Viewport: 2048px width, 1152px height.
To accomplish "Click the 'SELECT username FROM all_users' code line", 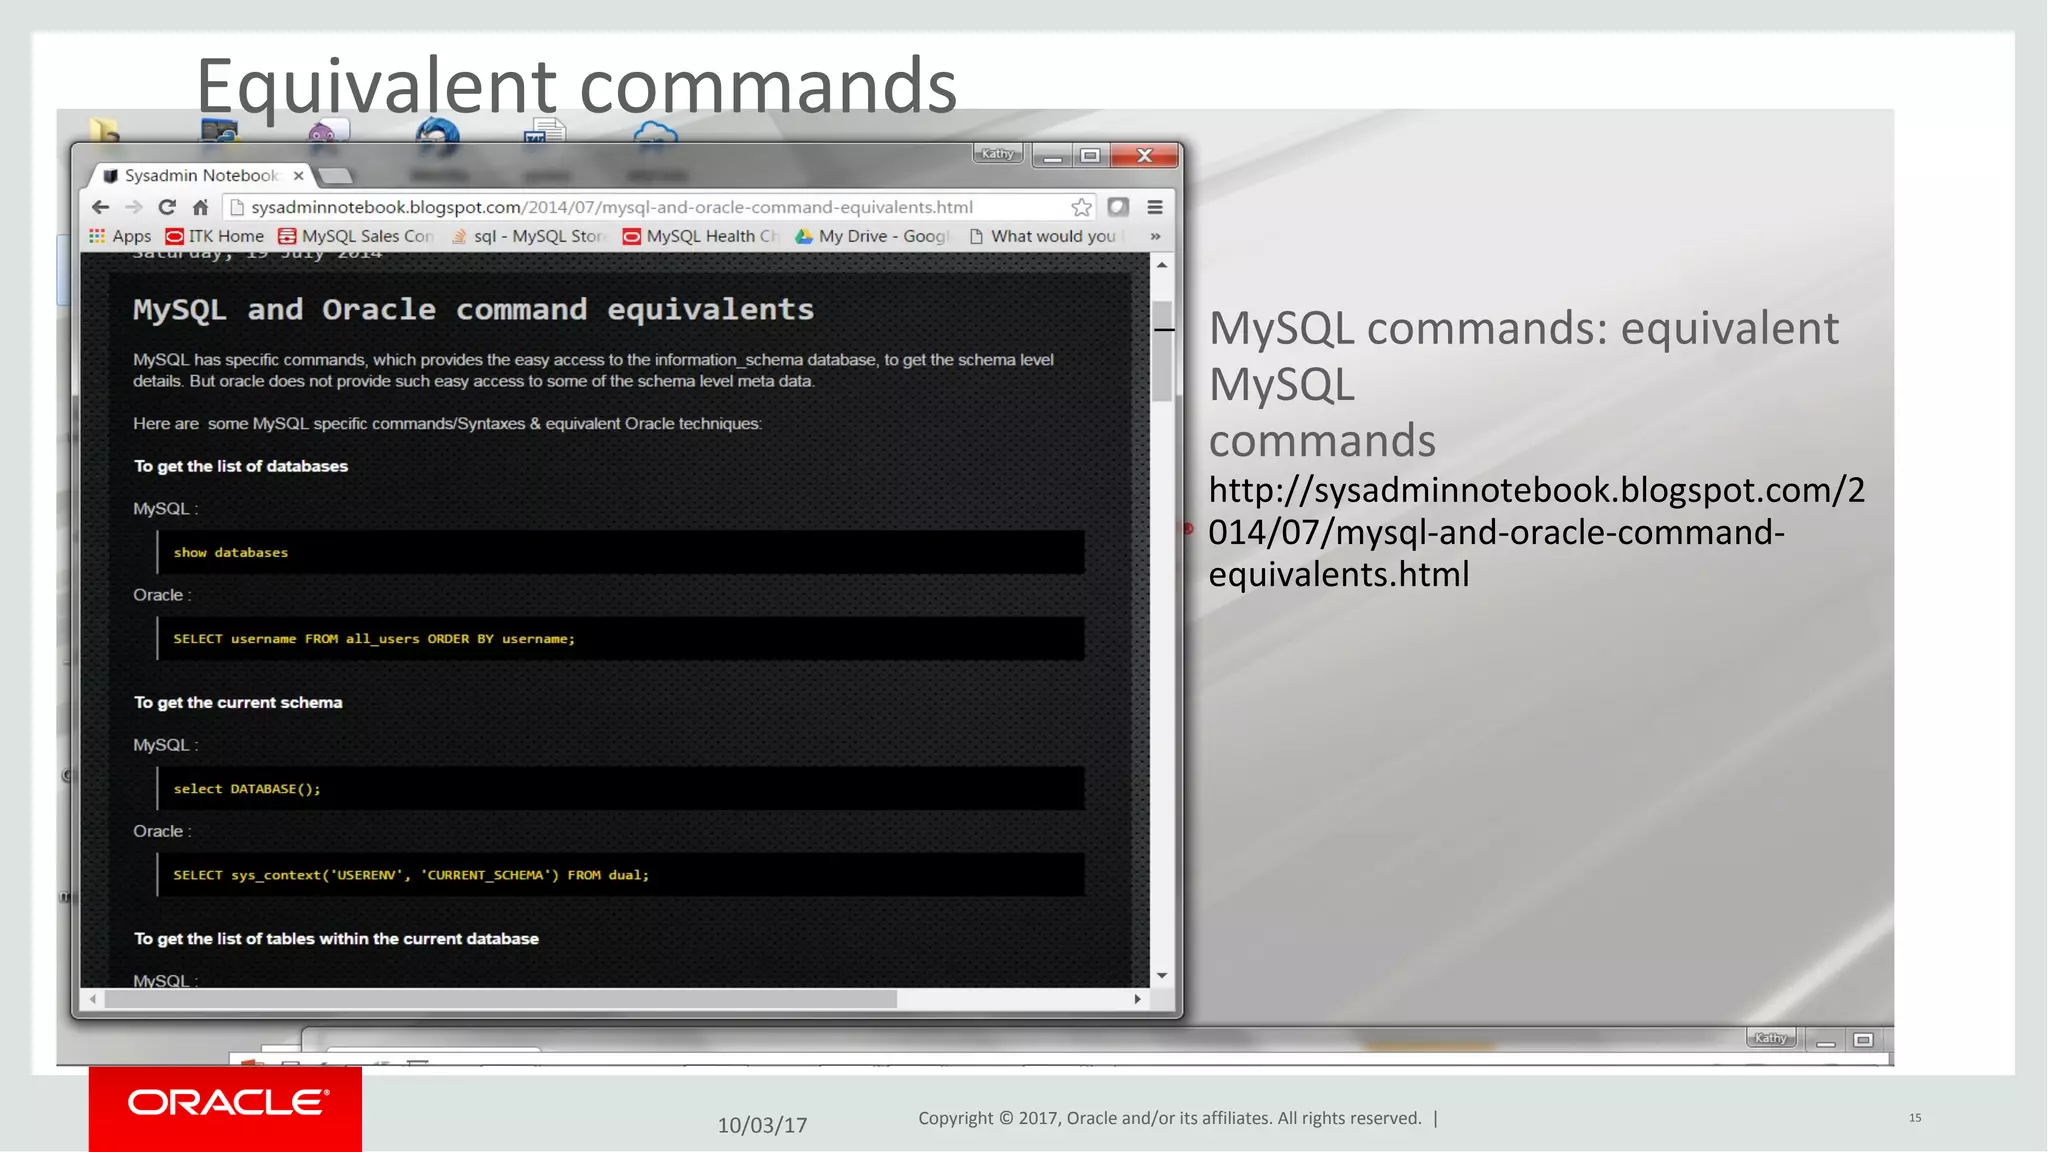I will (374, 639).
